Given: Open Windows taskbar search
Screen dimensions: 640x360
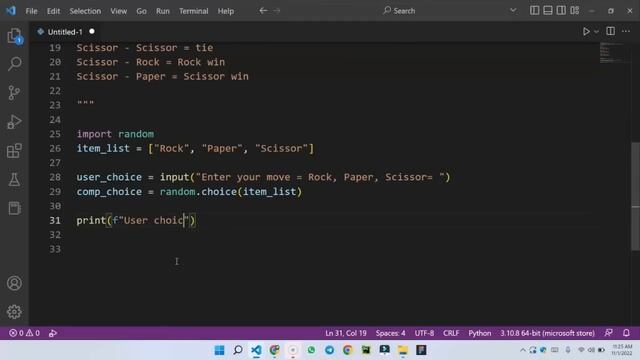Looking at the screenshot, I should tap(238, 350).
